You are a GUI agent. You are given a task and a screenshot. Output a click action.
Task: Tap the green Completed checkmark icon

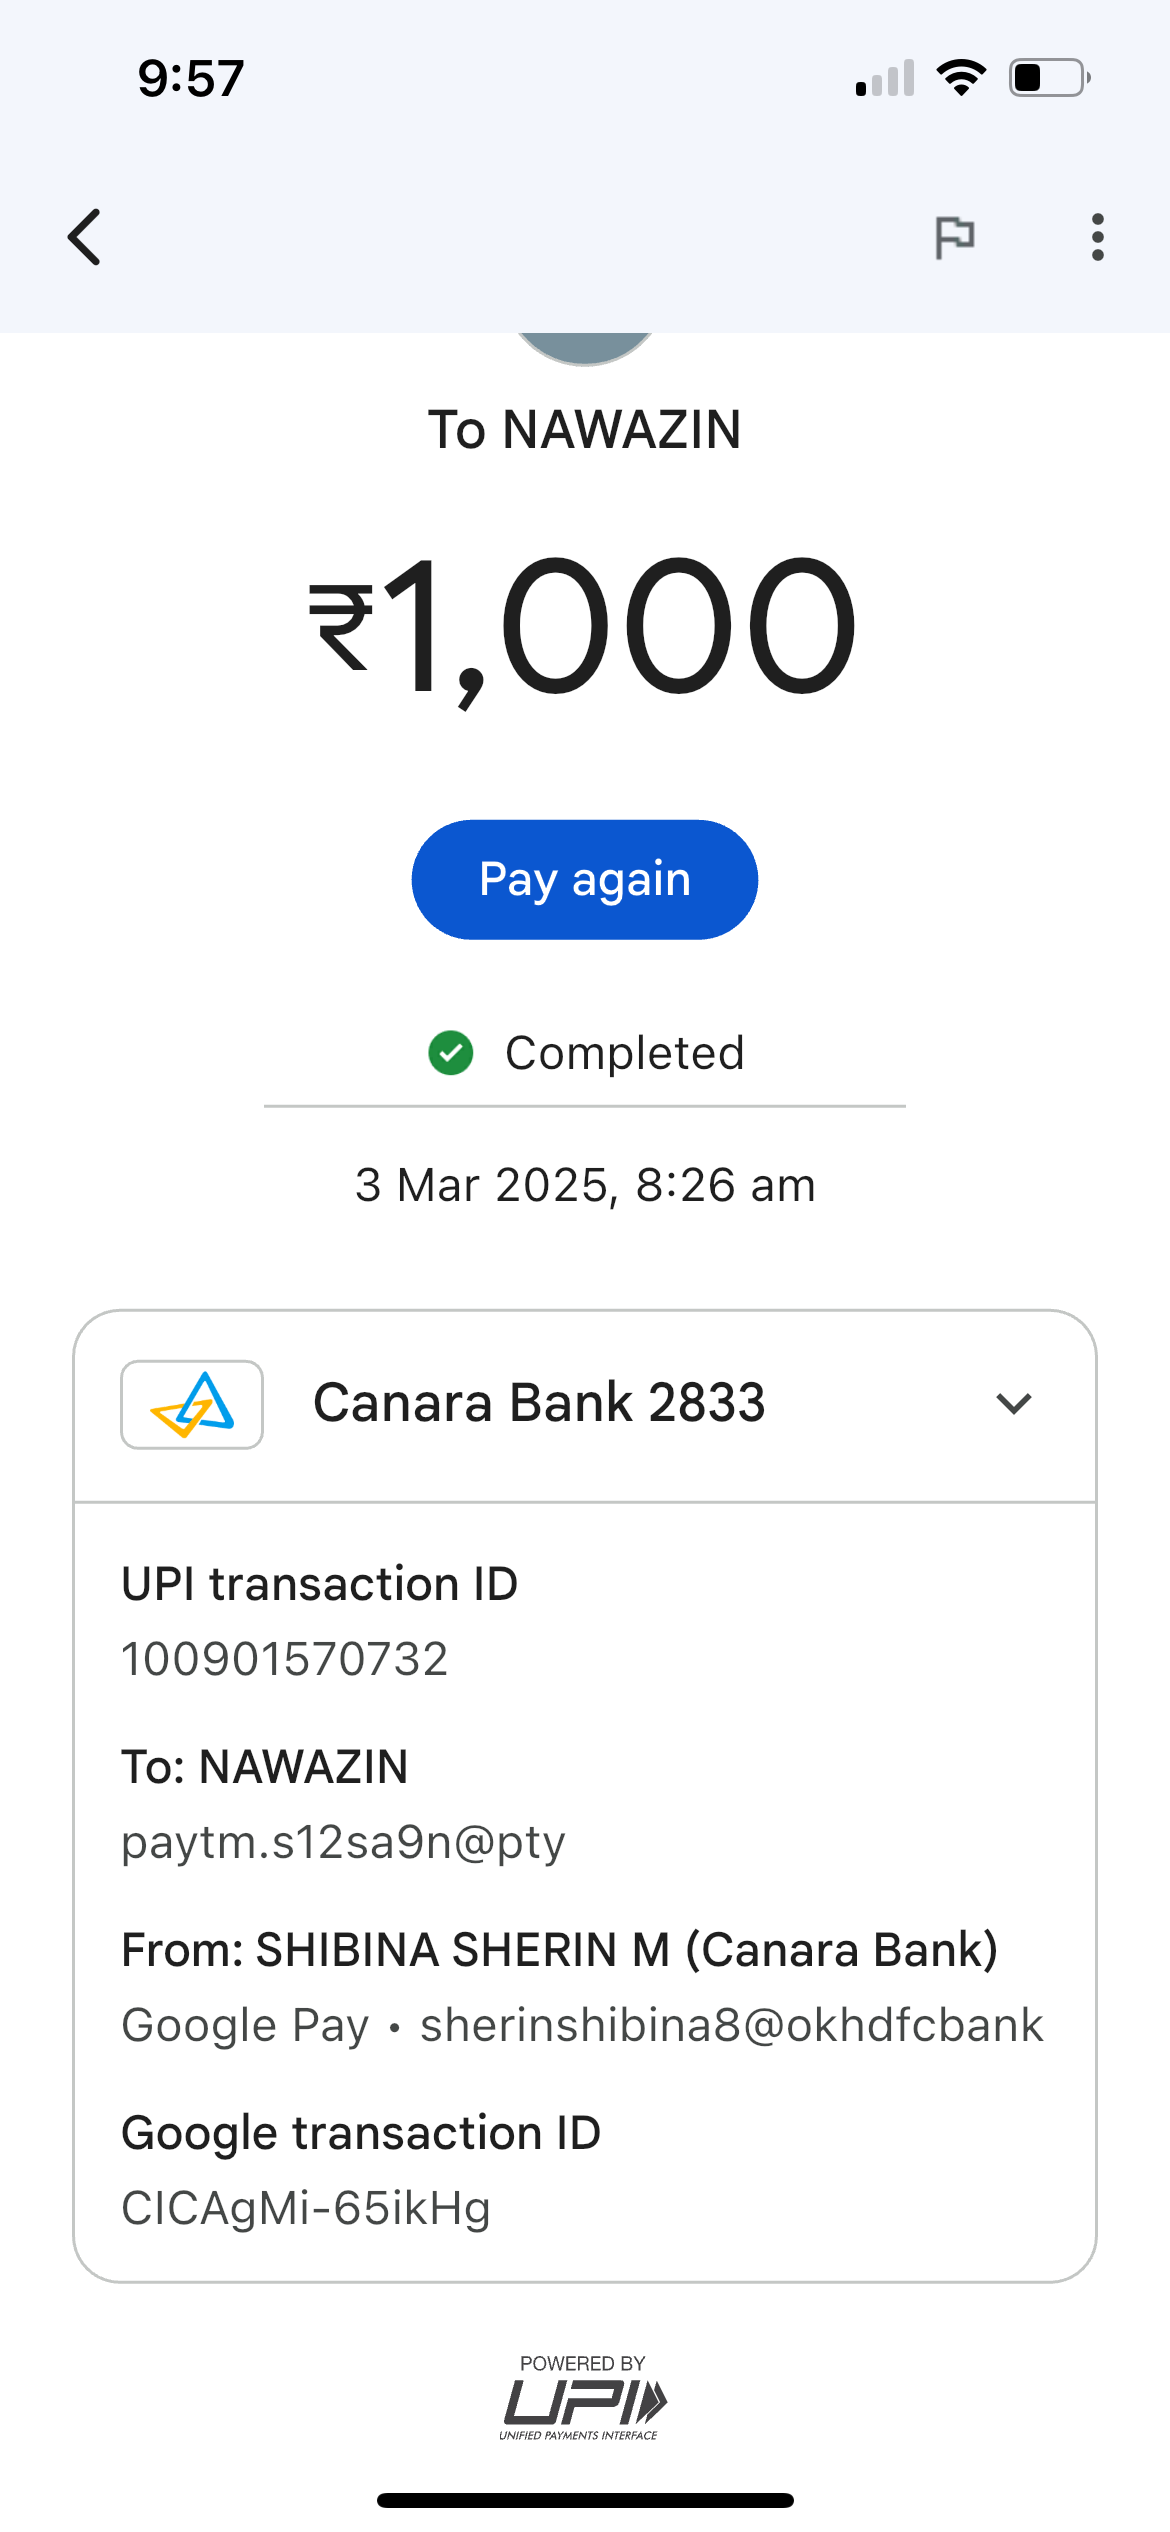(x=451, y=1053)
